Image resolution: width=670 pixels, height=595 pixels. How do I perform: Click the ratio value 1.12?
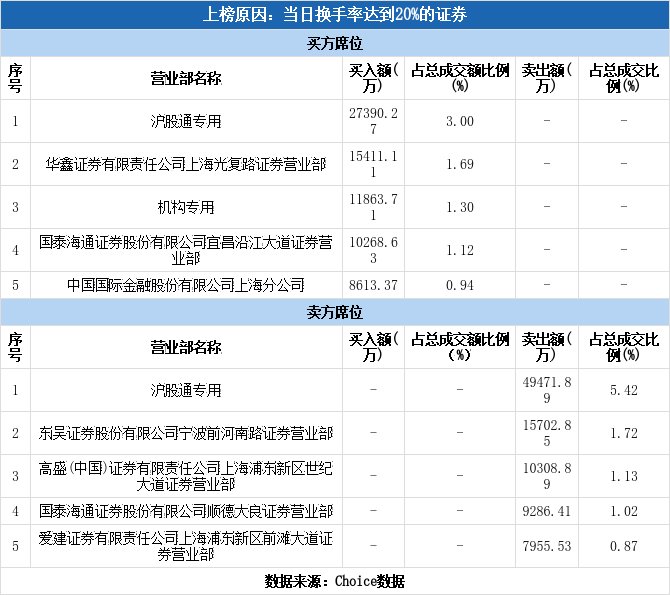coord(460,250)
